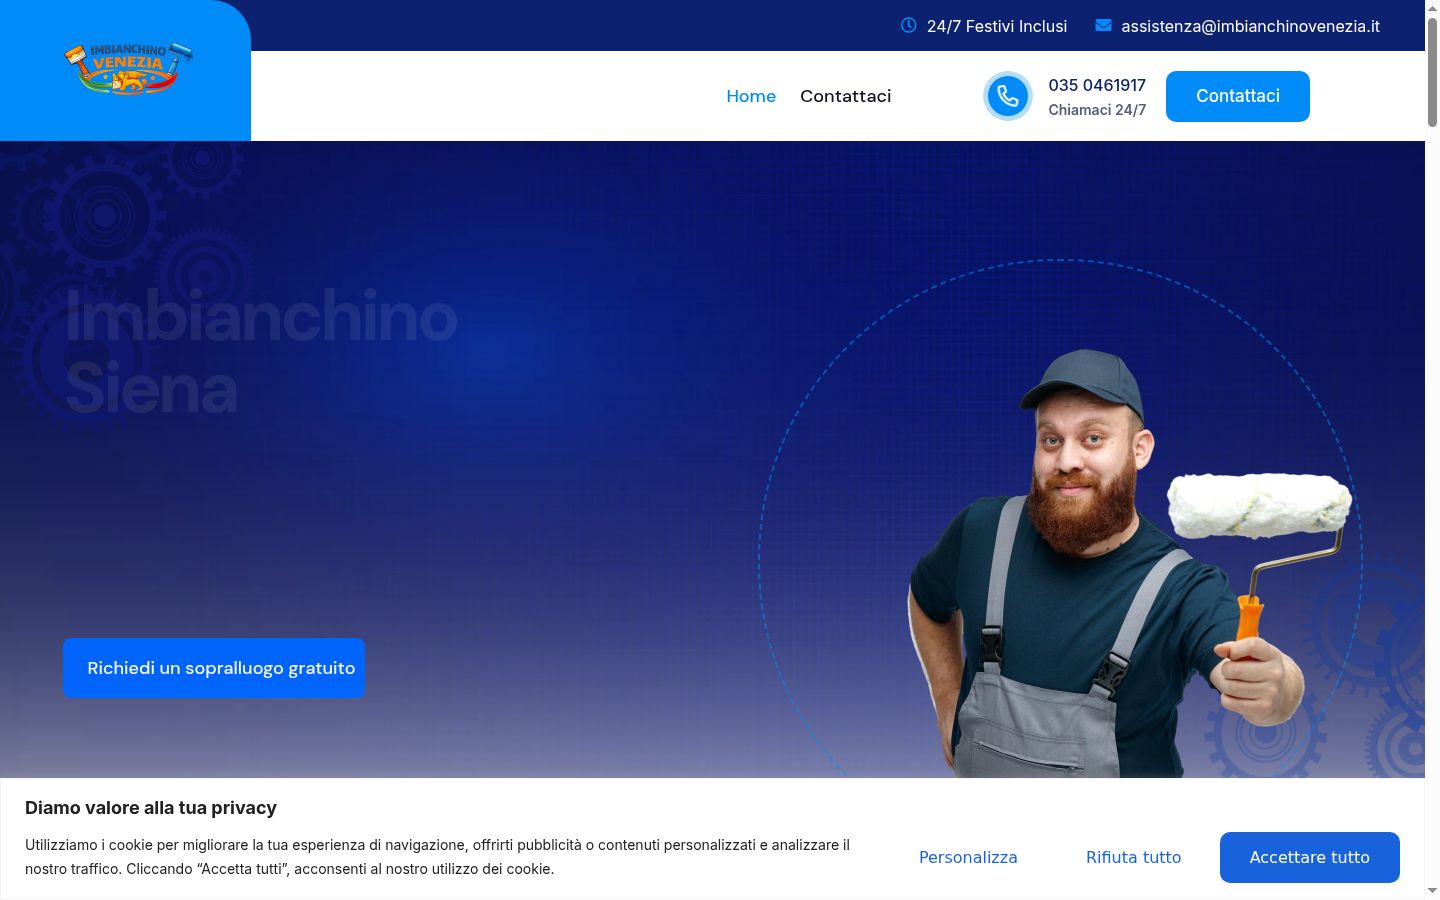Click the blue Contattaci header button
Image resolution: width=1440 pixels, height=900 pixels.
coord(1238,96)
